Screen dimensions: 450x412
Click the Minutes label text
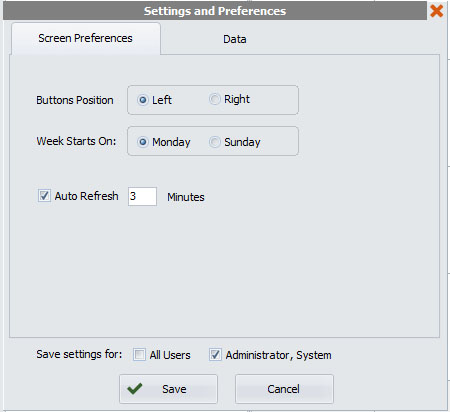[x=186, y=197]
